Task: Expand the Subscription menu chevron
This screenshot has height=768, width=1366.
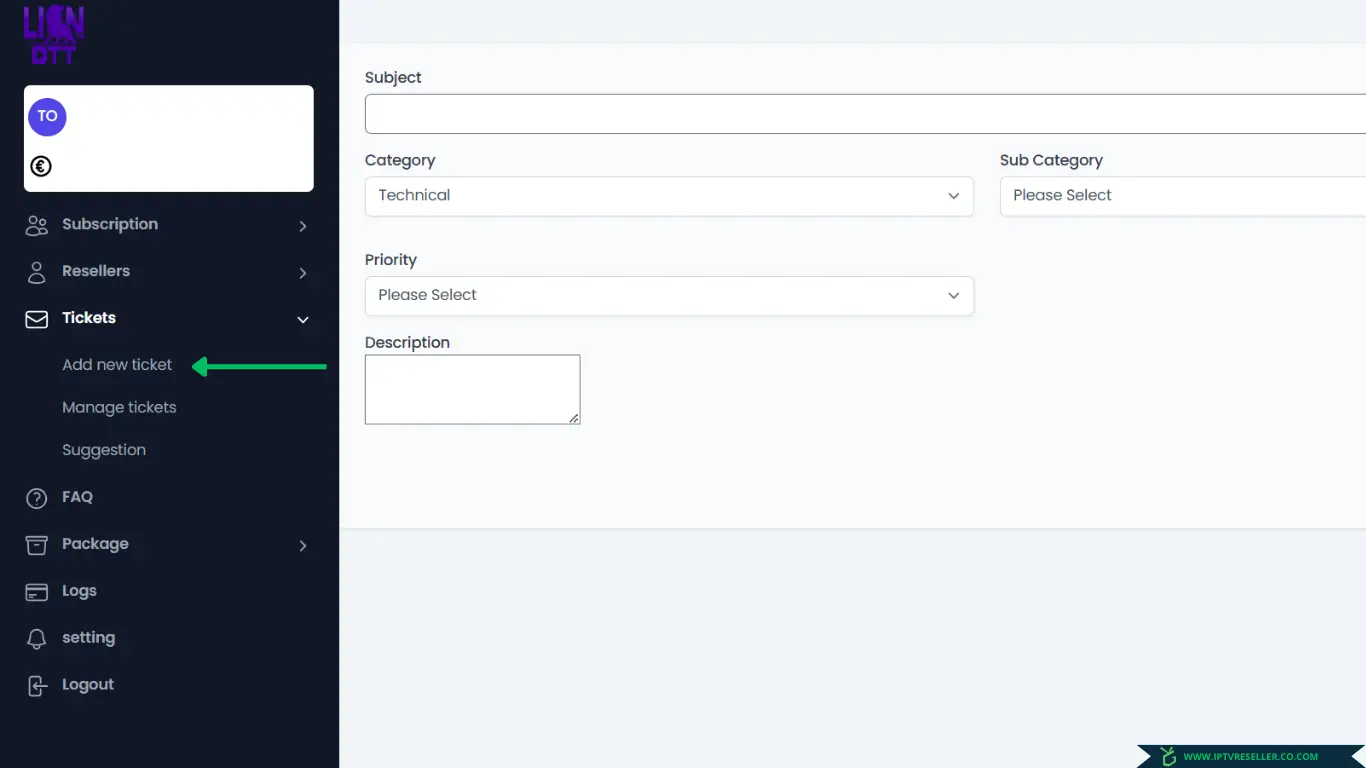Action: 303,226
